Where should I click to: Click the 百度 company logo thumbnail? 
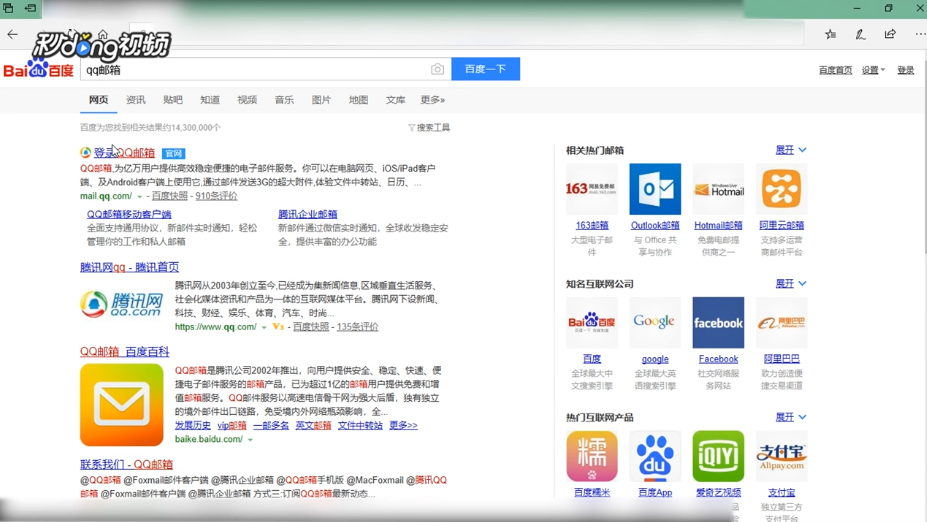(x=592, y=322)
